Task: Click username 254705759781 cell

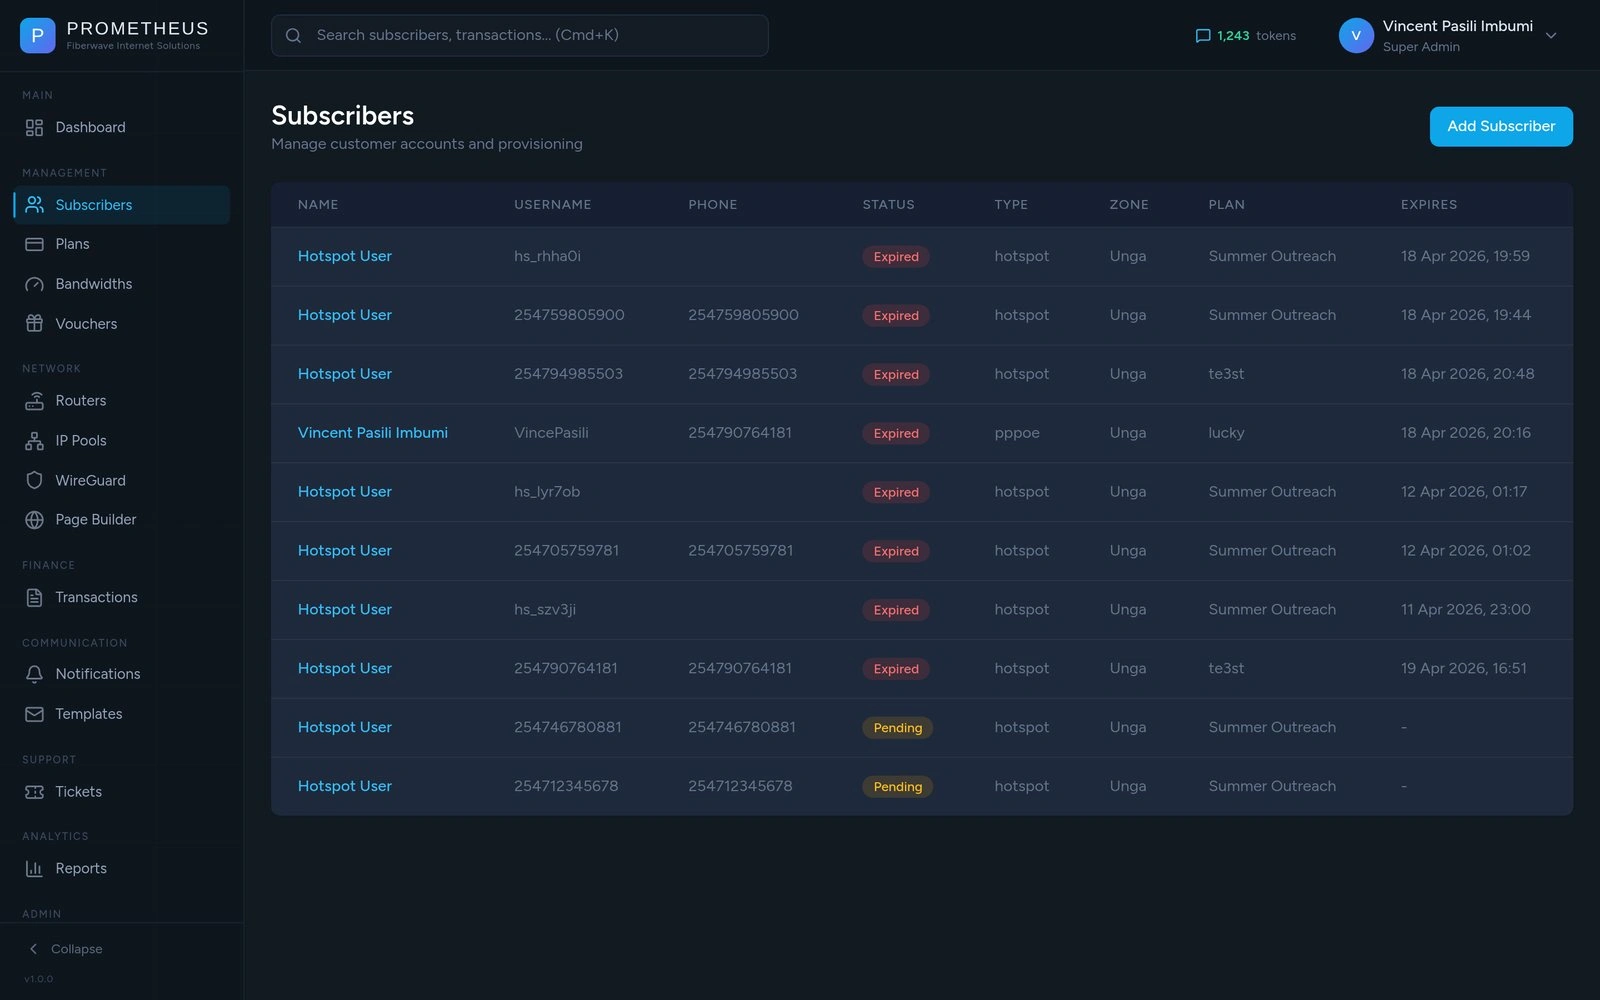Action: [567, 551]
